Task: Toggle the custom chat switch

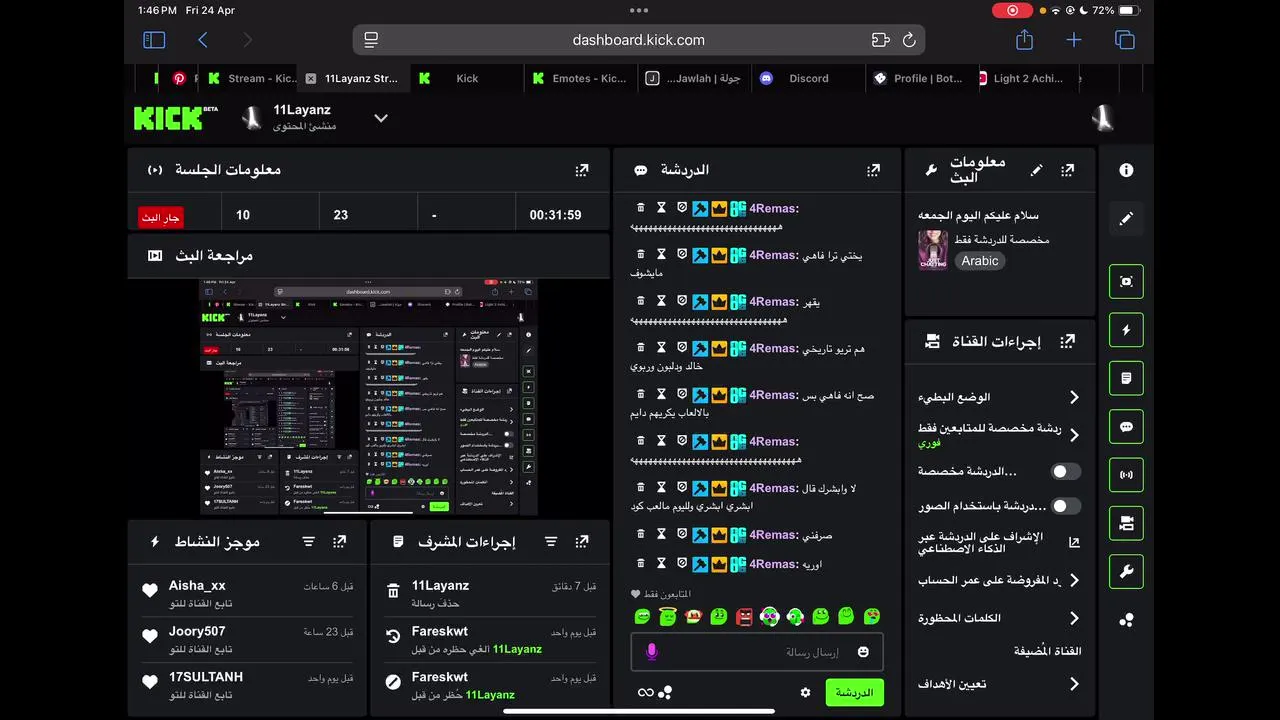Action: tap(1066, 471)
